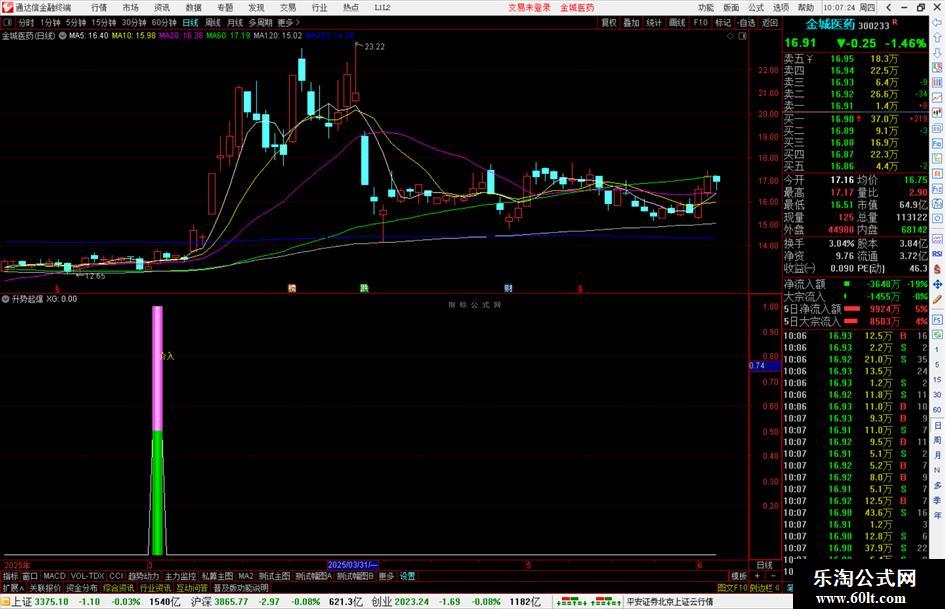Click the 交易未登录 login link

(x=529, y=8)
